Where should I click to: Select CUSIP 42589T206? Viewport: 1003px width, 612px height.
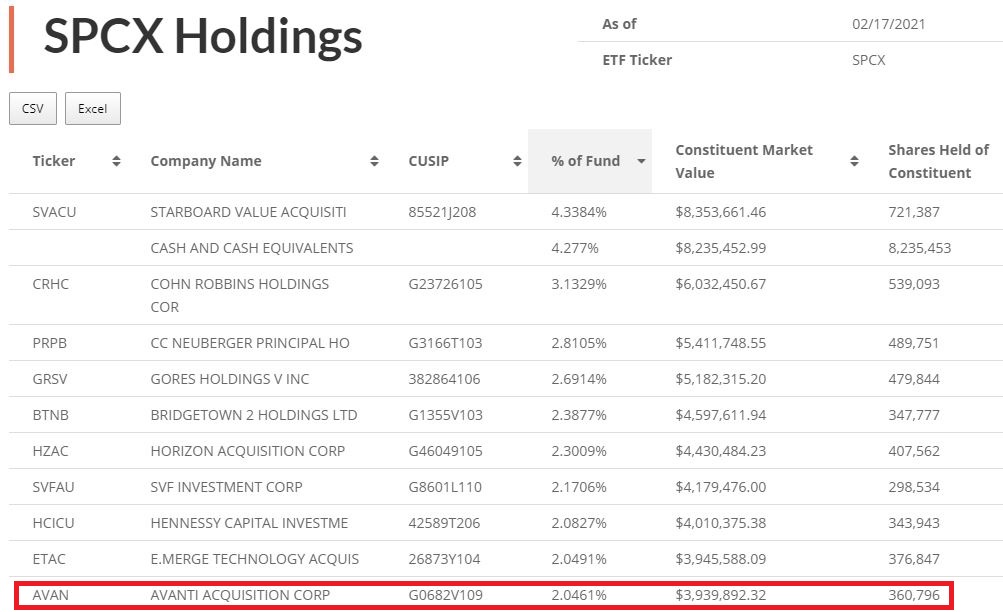point(444,523)
